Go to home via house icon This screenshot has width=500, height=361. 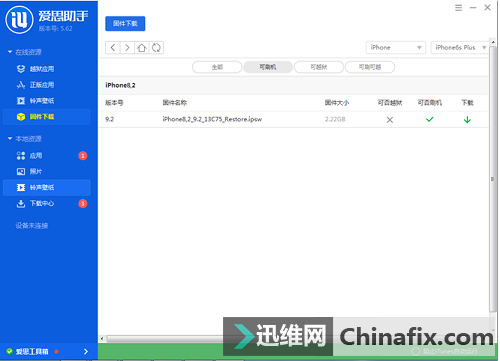point(142,48)
